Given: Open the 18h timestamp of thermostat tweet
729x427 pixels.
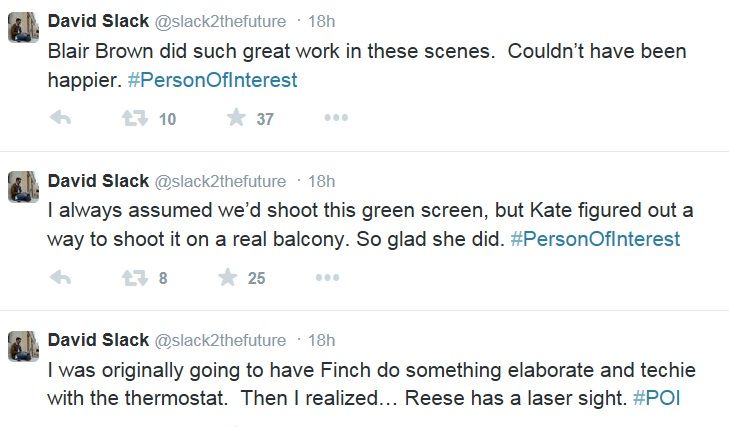Looking at the screenshot, I should click(321, 341).
